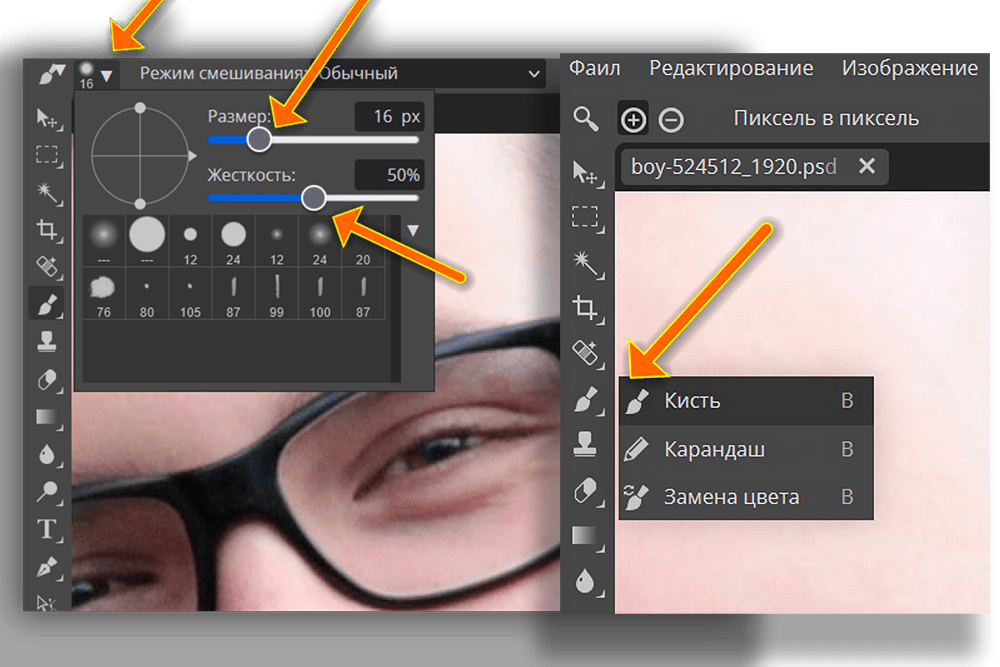Image resolution: width=1000 pixels, height=667 pixels.
Task: Select the Dodge tool in left toolbar
Action: pos(48,491)
